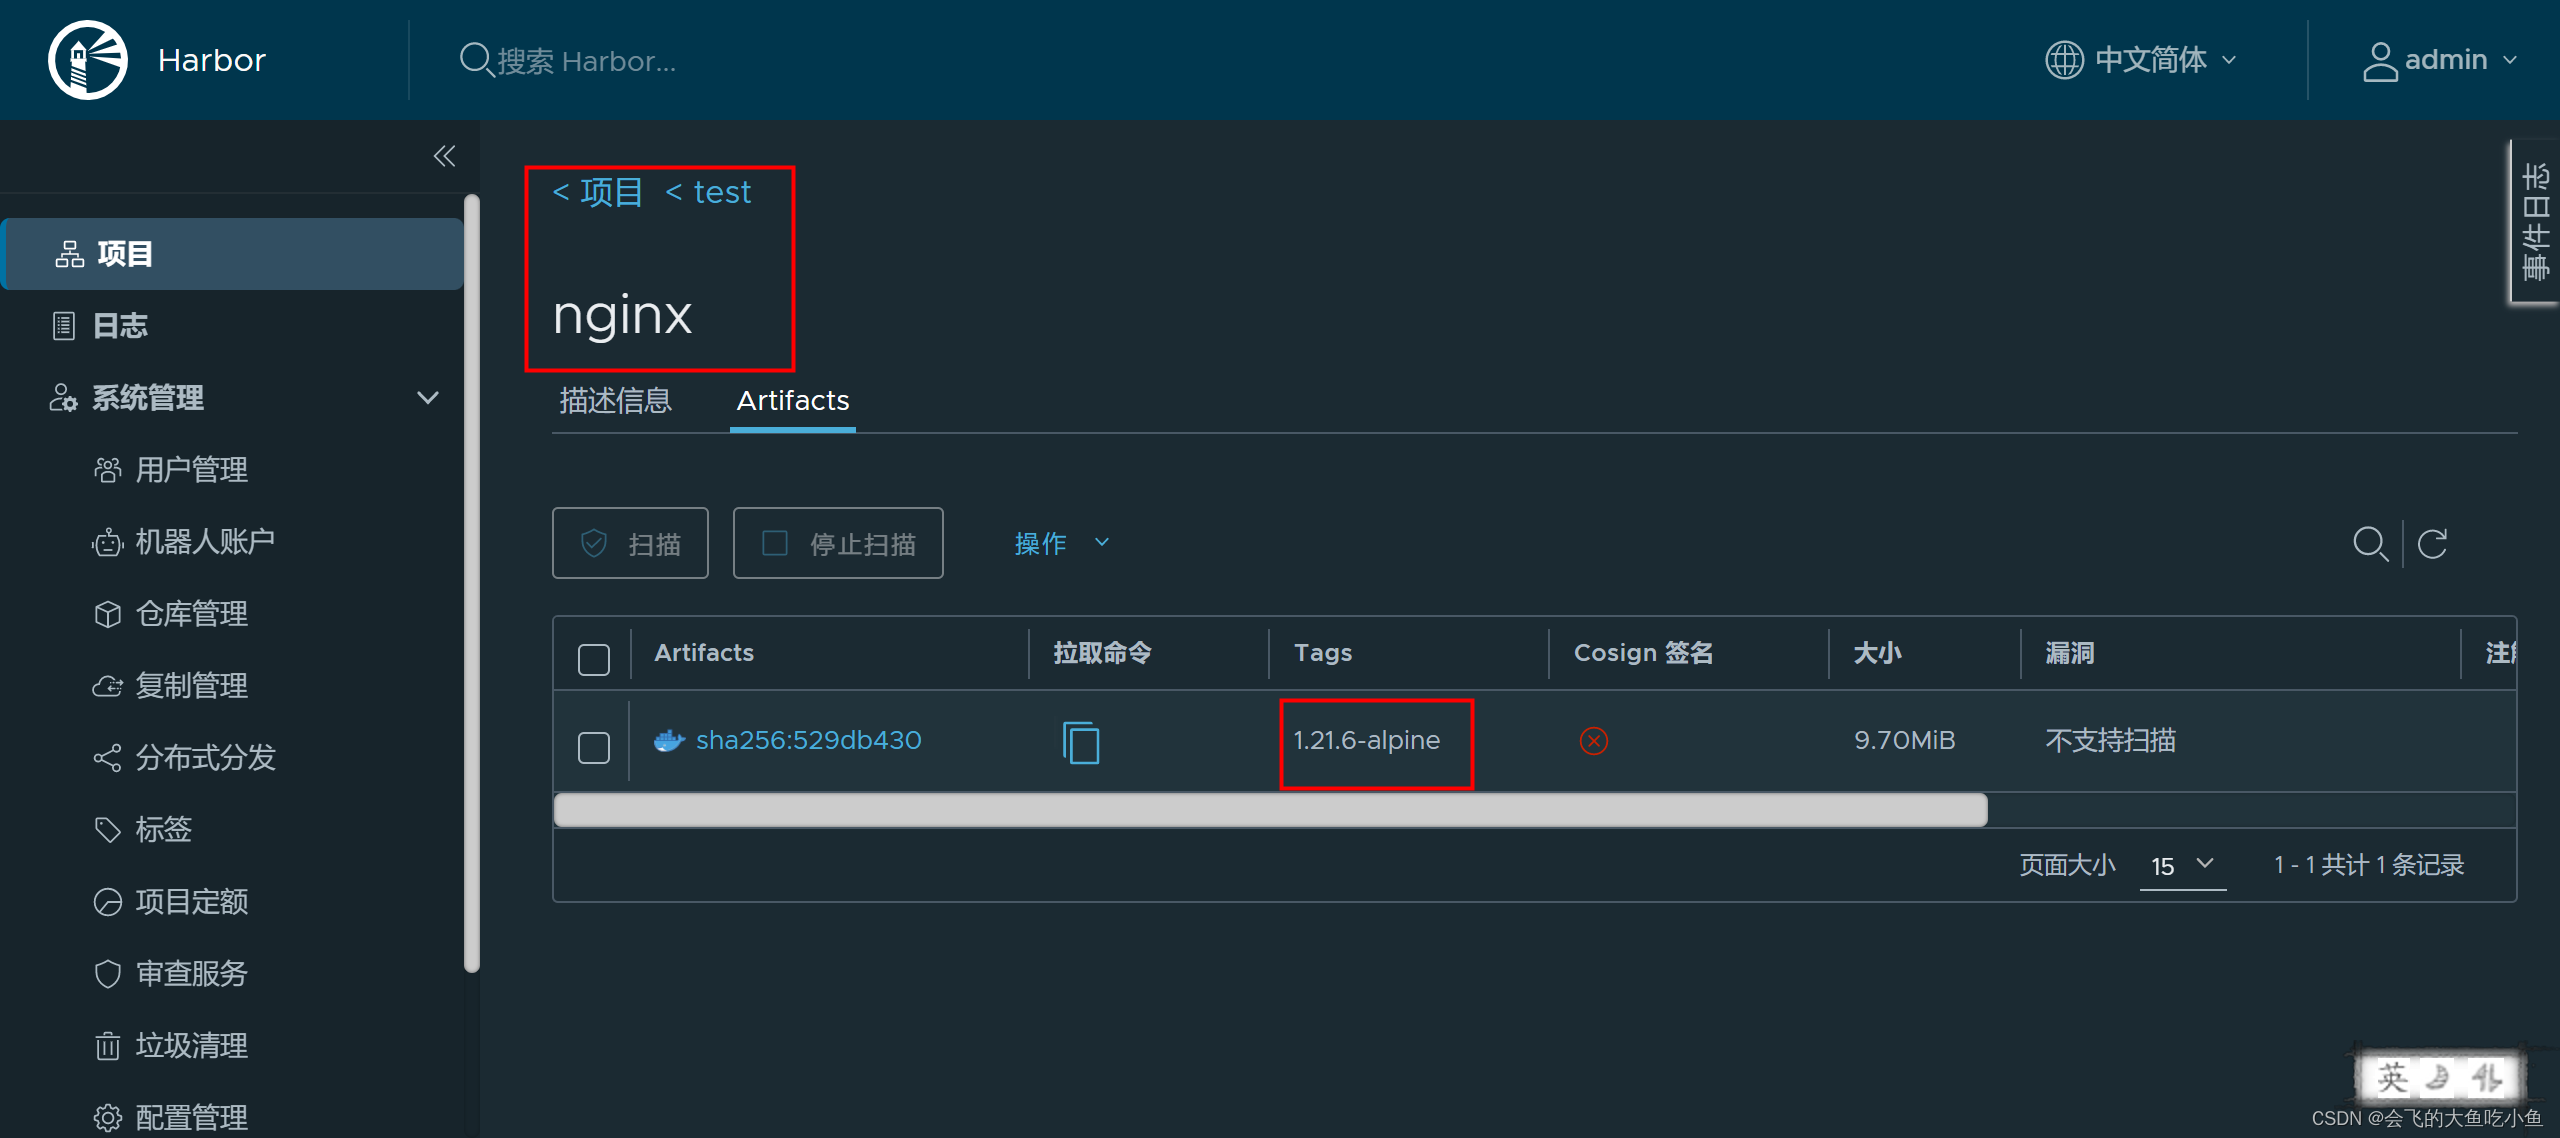Open the 事件日志 side panel tab

point(2535,222)
